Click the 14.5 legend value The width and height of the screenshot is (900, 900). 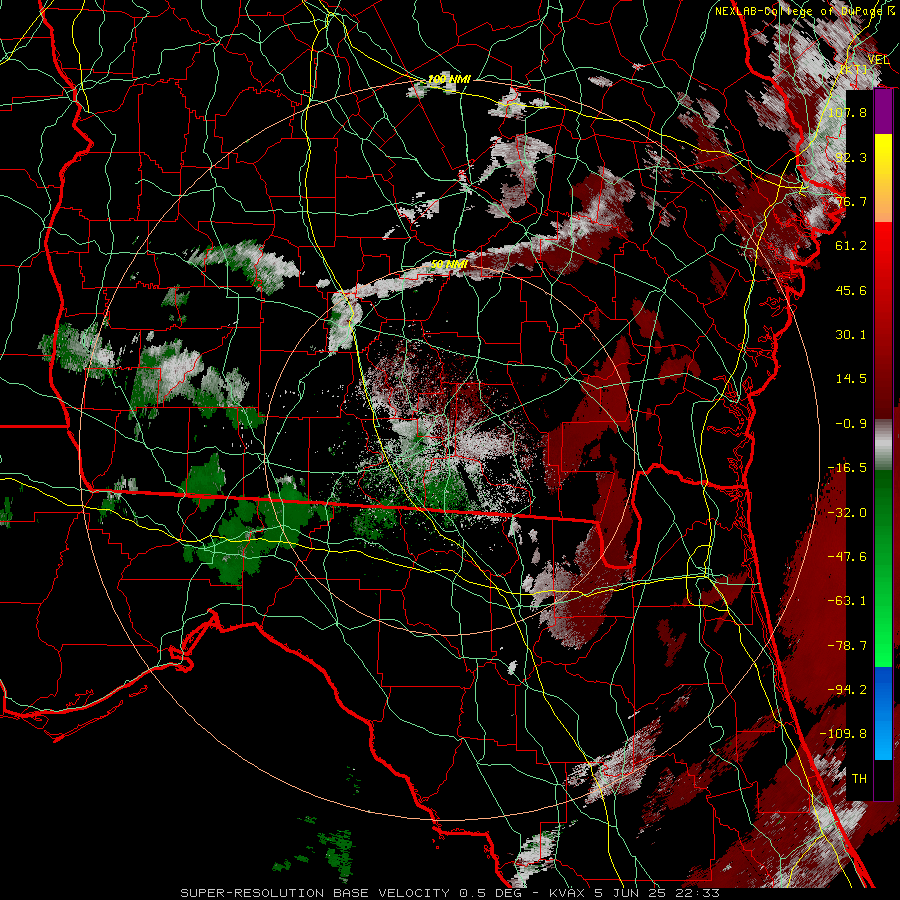[851, 379]
